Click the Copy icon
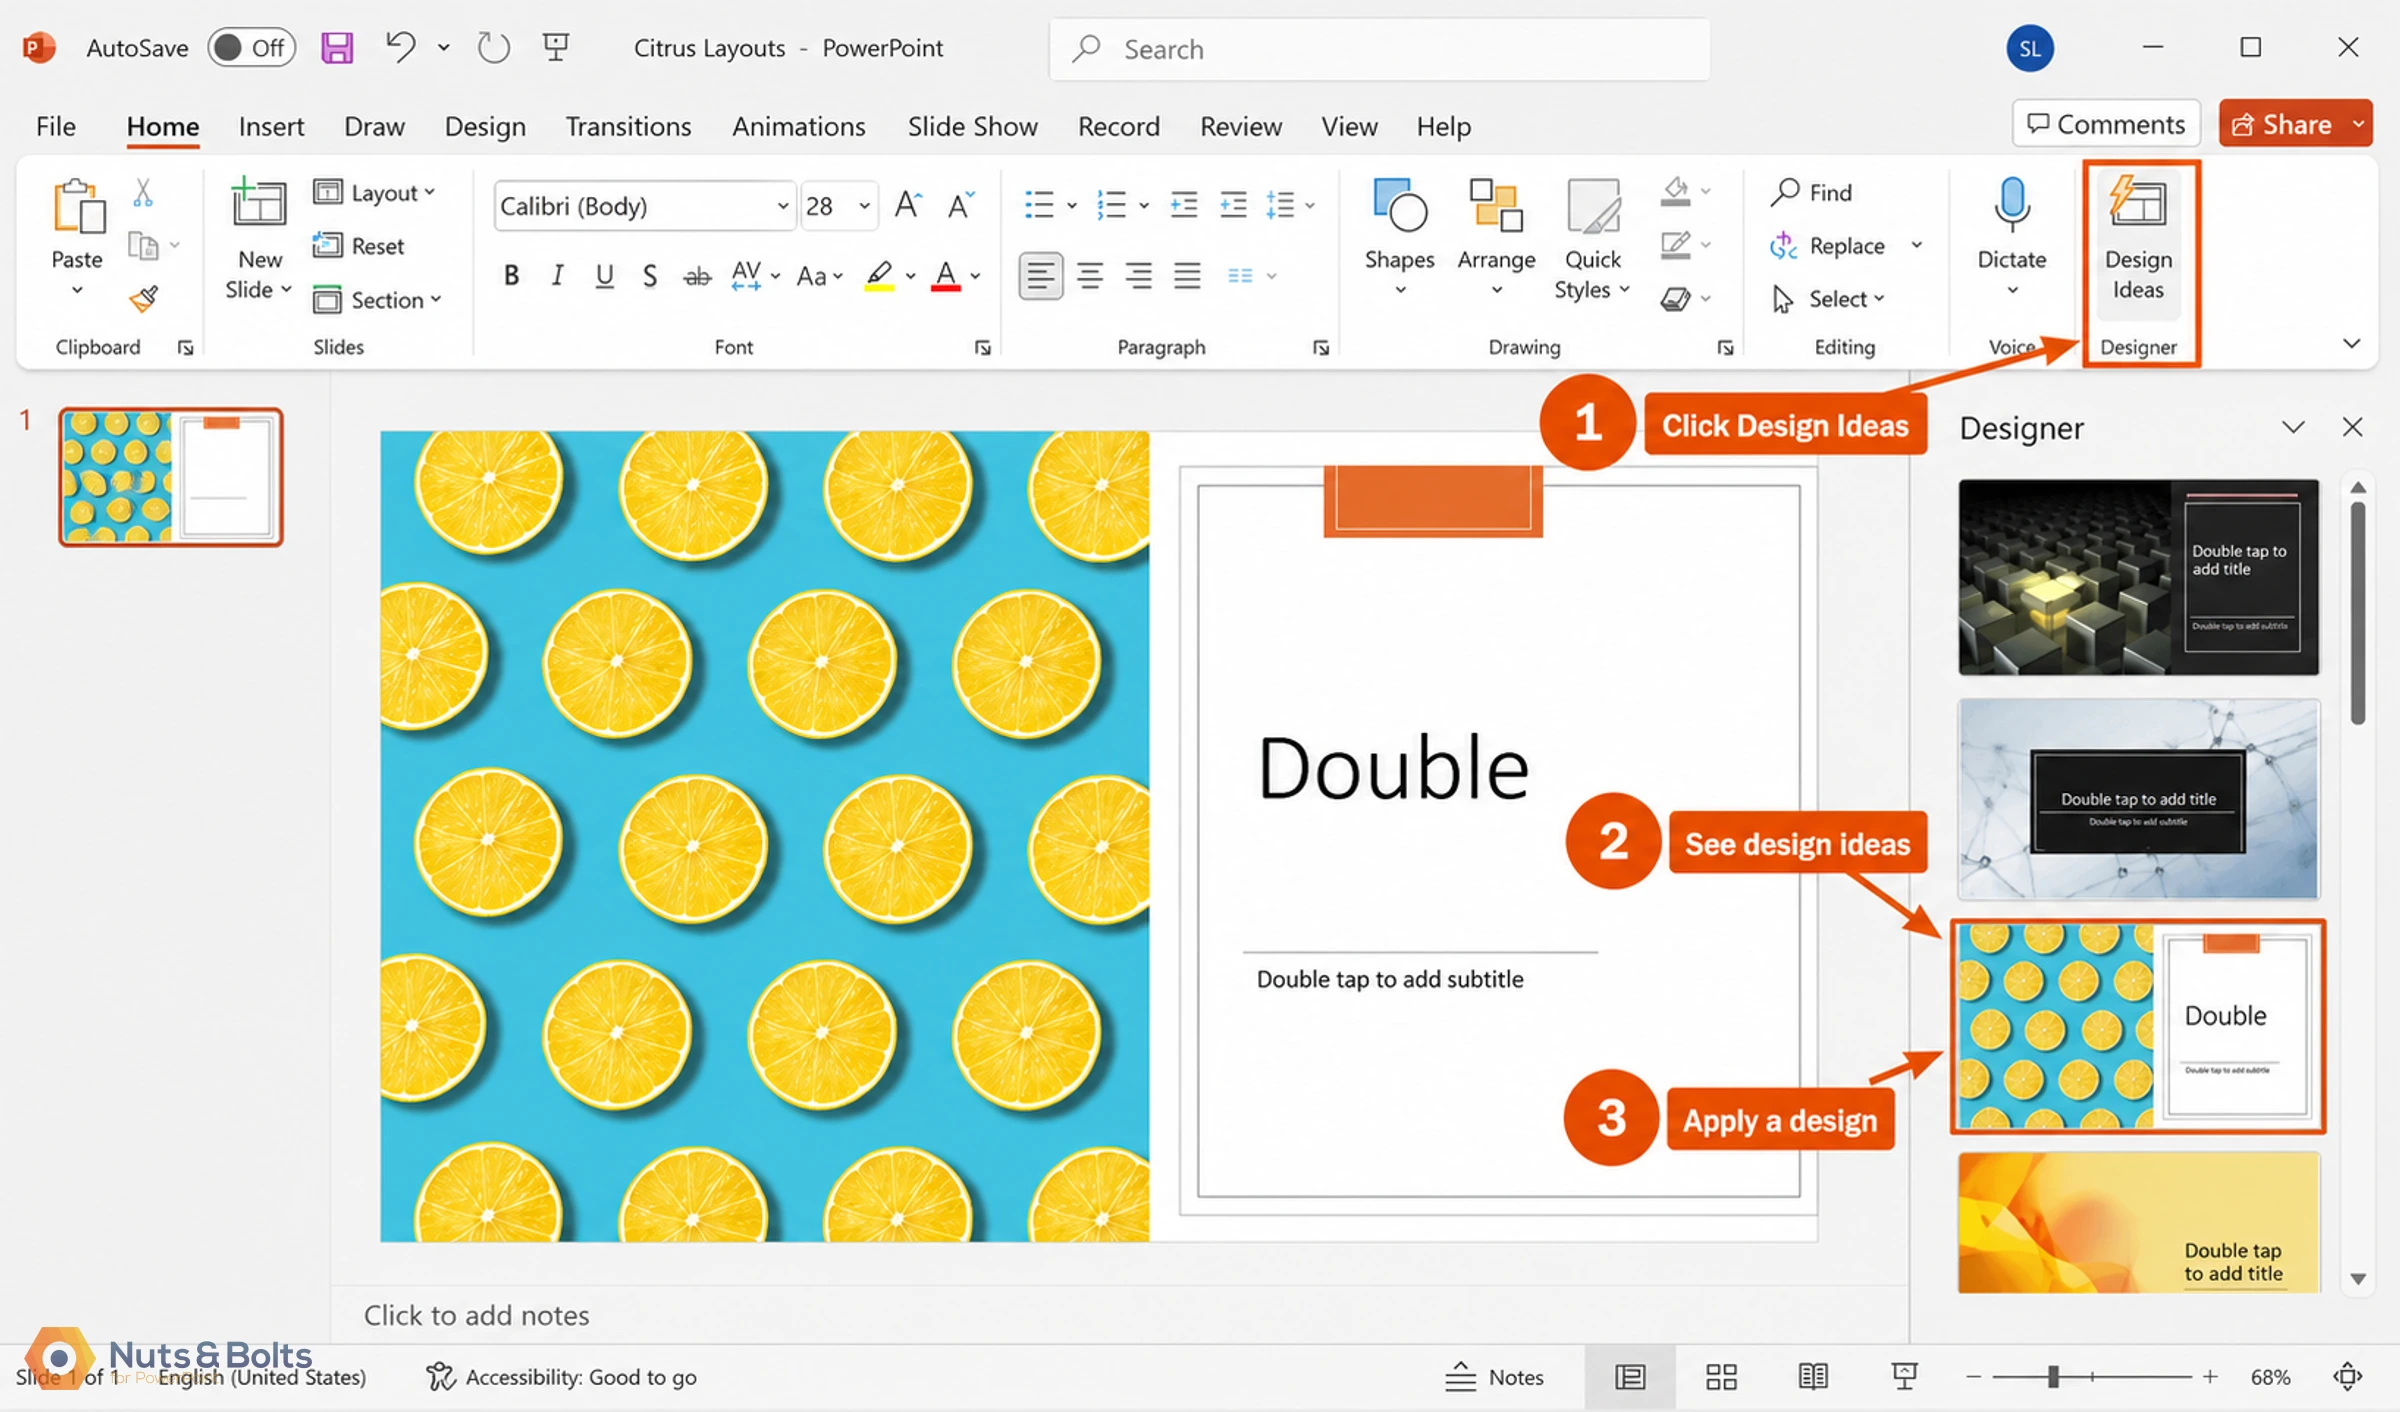Viewport: 2400px width, 1412px height. 144,245
